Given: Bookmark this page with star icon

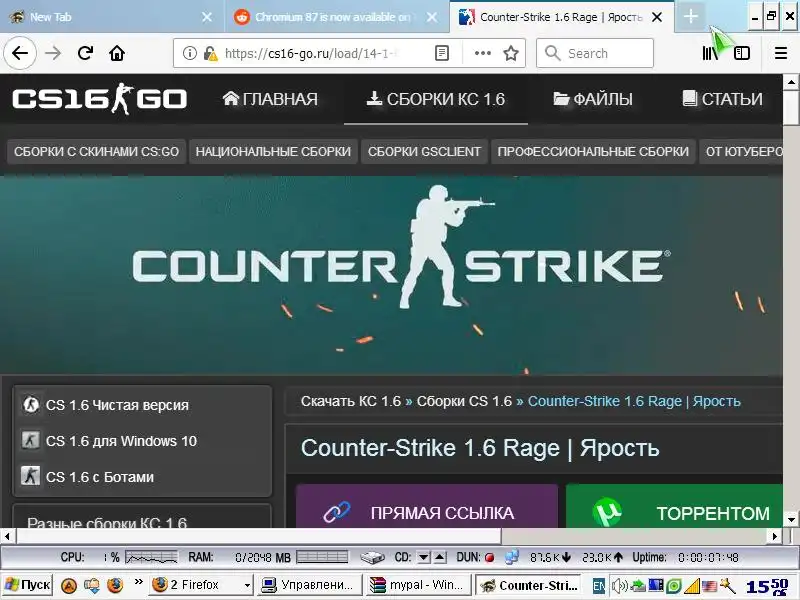Looking at the screenshot, I should coord(511,53).
